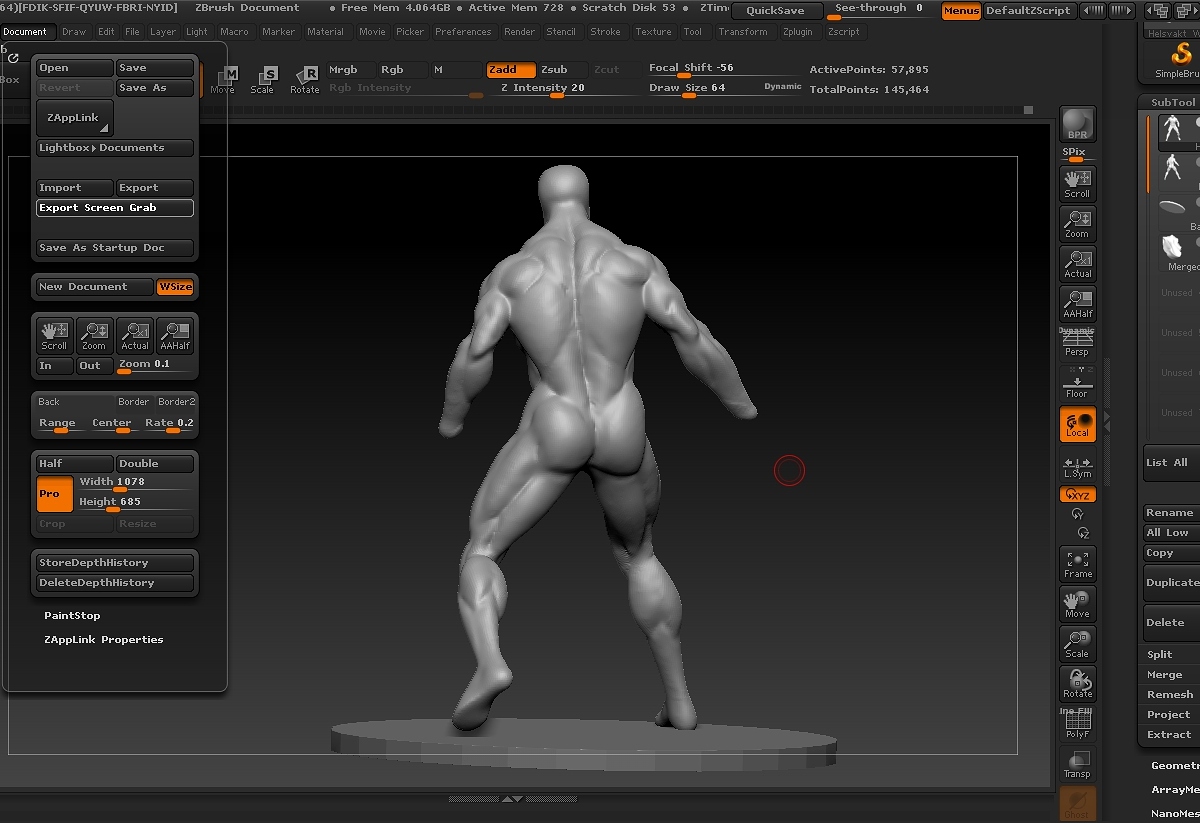Image resolution: width=1200 pixels, height=823 pixels.
Task: Click the SimpleBrush tool icon
Action: [x=1178, y=60]
